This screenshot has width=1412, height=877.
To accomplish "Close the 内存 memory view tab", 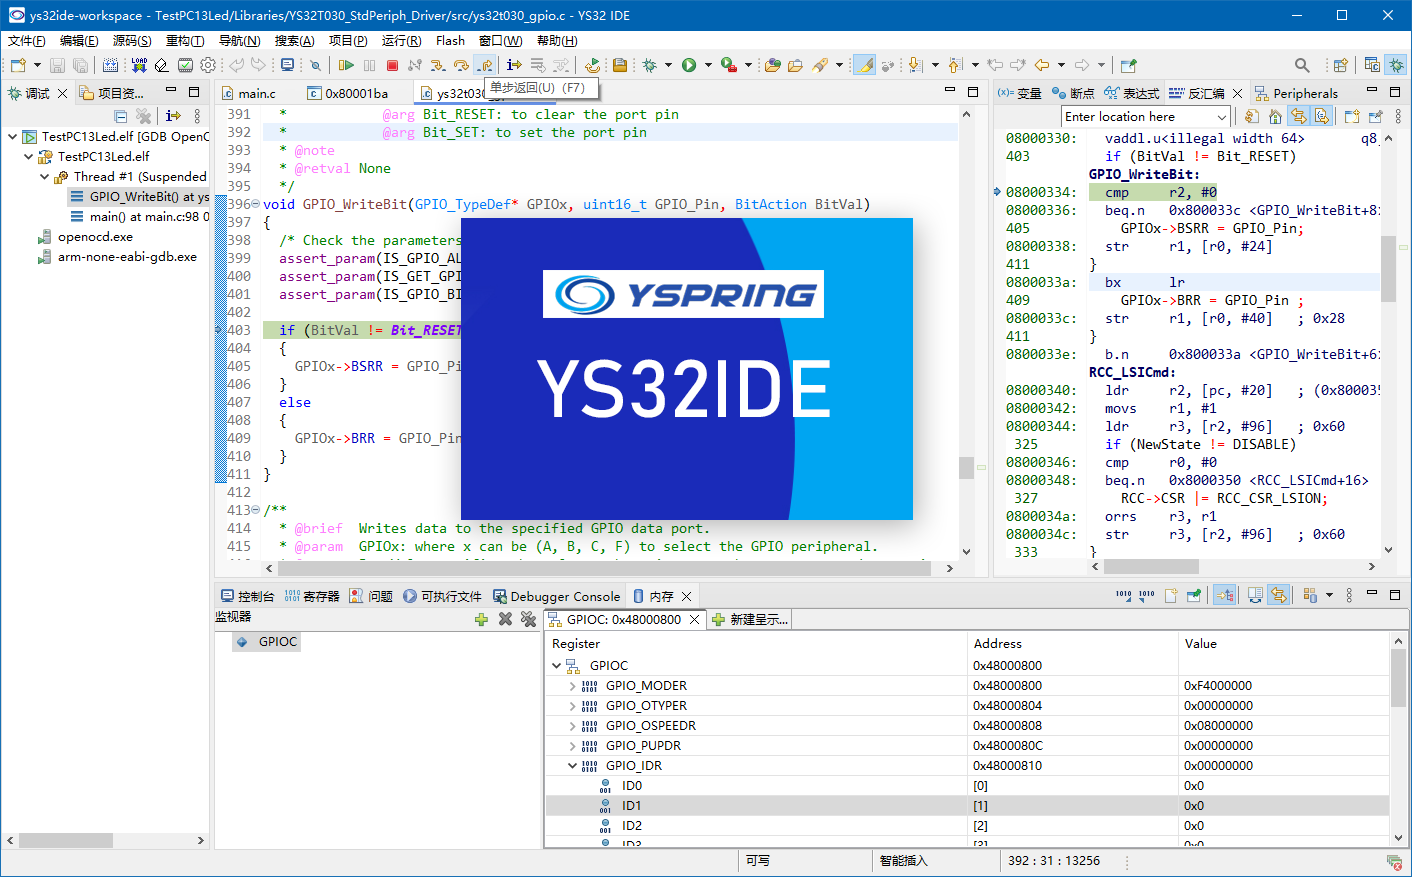I will pos(687,596).
